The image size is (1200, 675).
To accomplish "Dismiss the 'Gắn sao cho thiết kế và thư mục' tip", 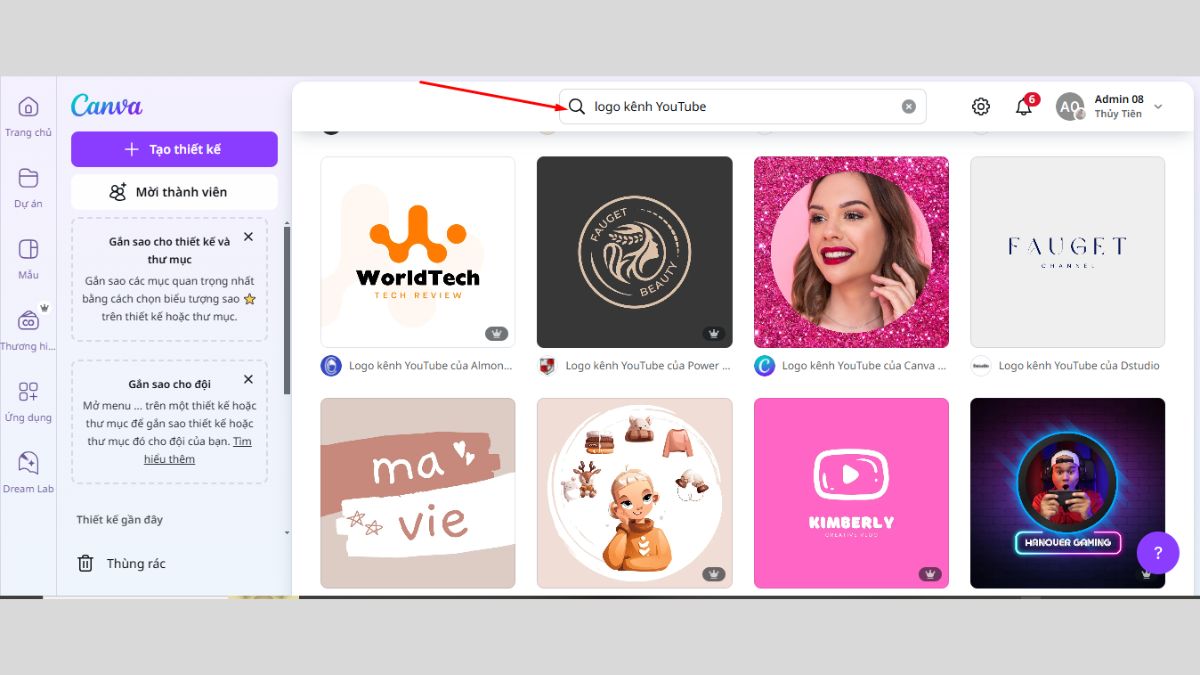I will pos(248,237).
